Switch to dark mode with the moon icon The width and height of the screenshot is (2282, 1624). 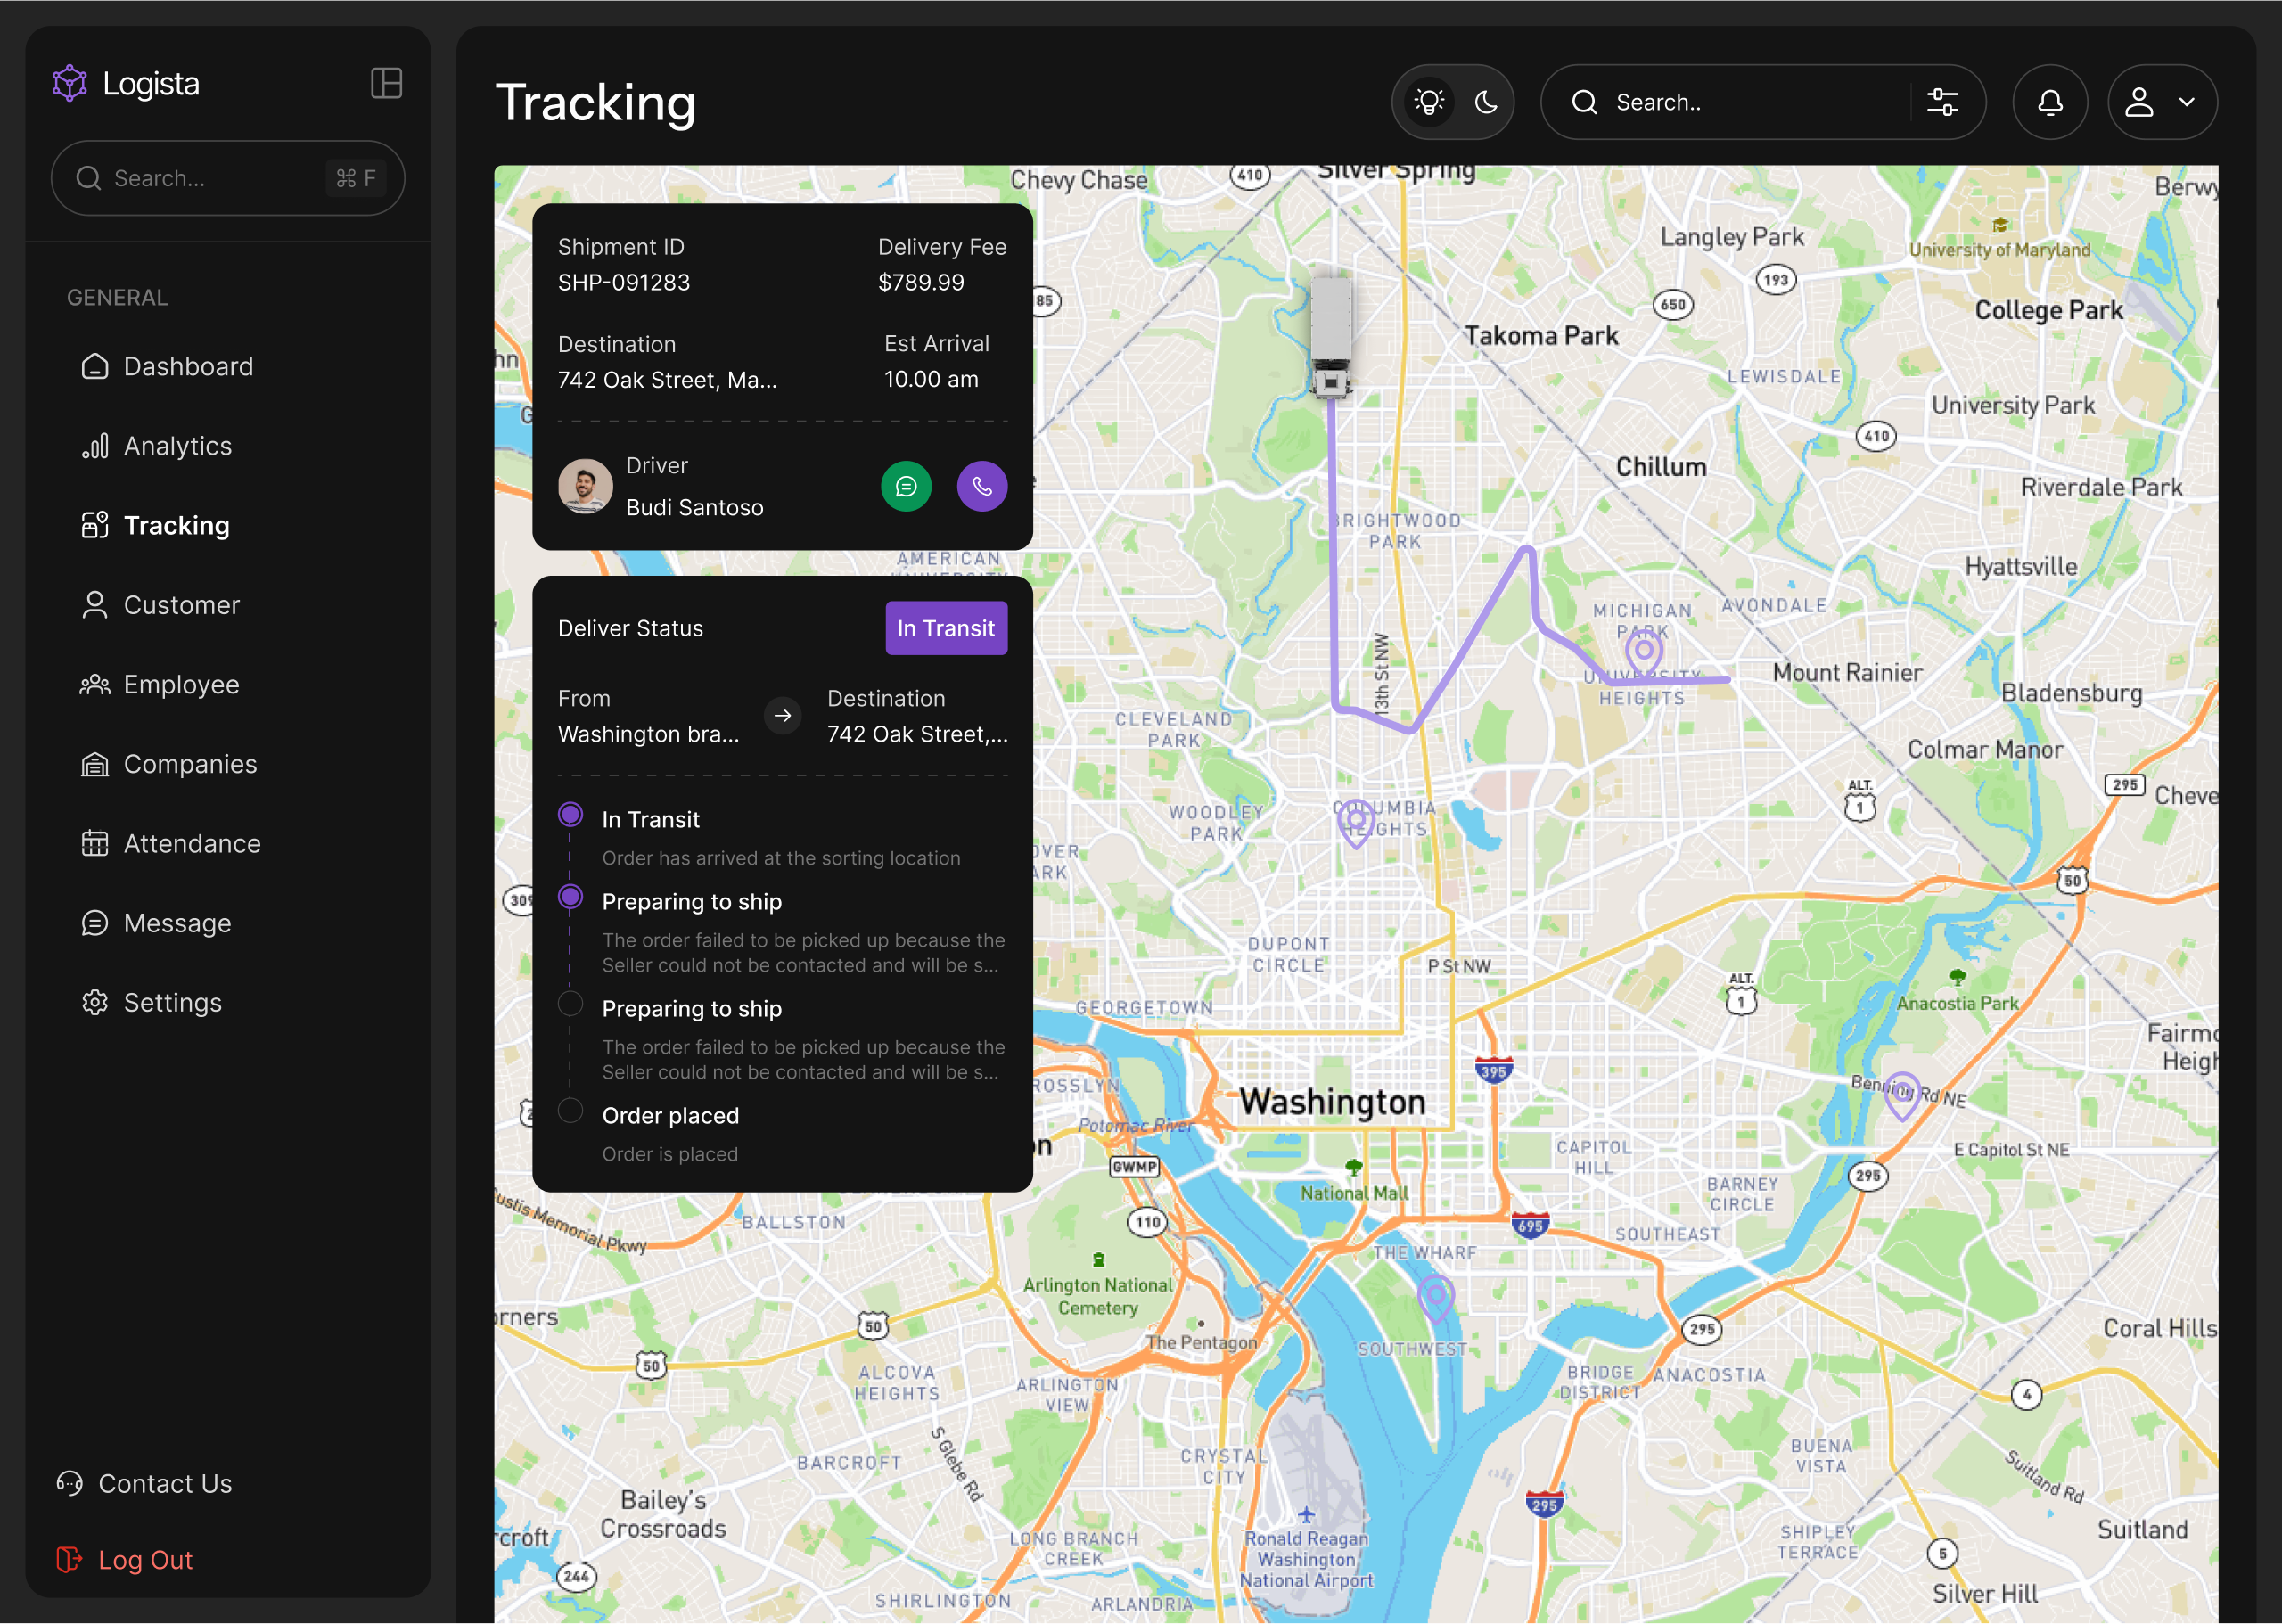(x=1486, y=102)
